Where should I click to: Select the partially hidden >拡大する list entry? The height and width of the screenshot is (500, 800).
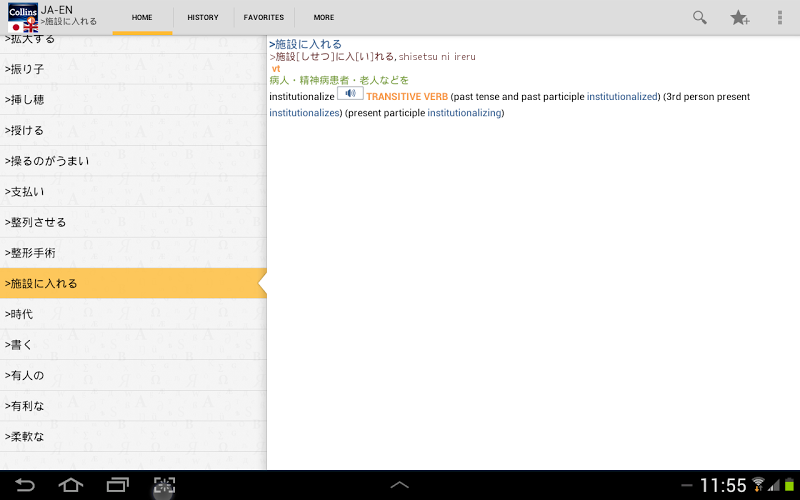(133, 44)
